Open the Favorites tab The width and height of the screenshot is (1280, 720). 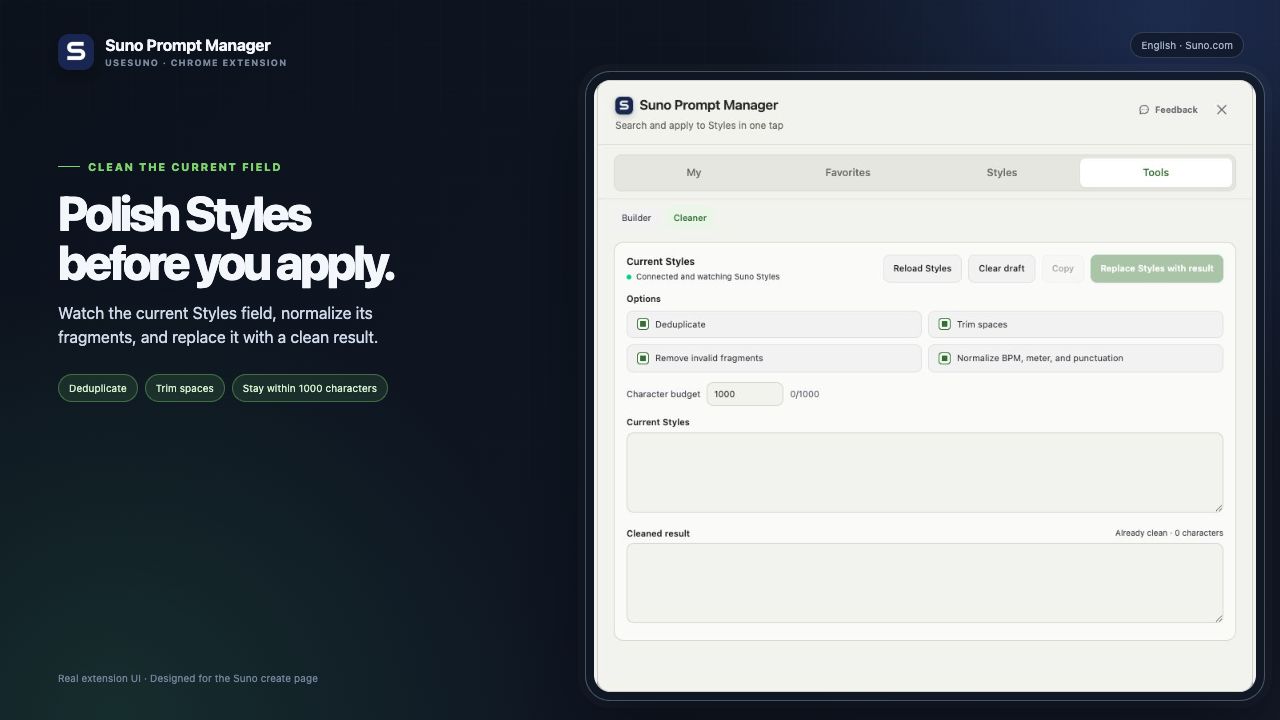tap(848, 172)
